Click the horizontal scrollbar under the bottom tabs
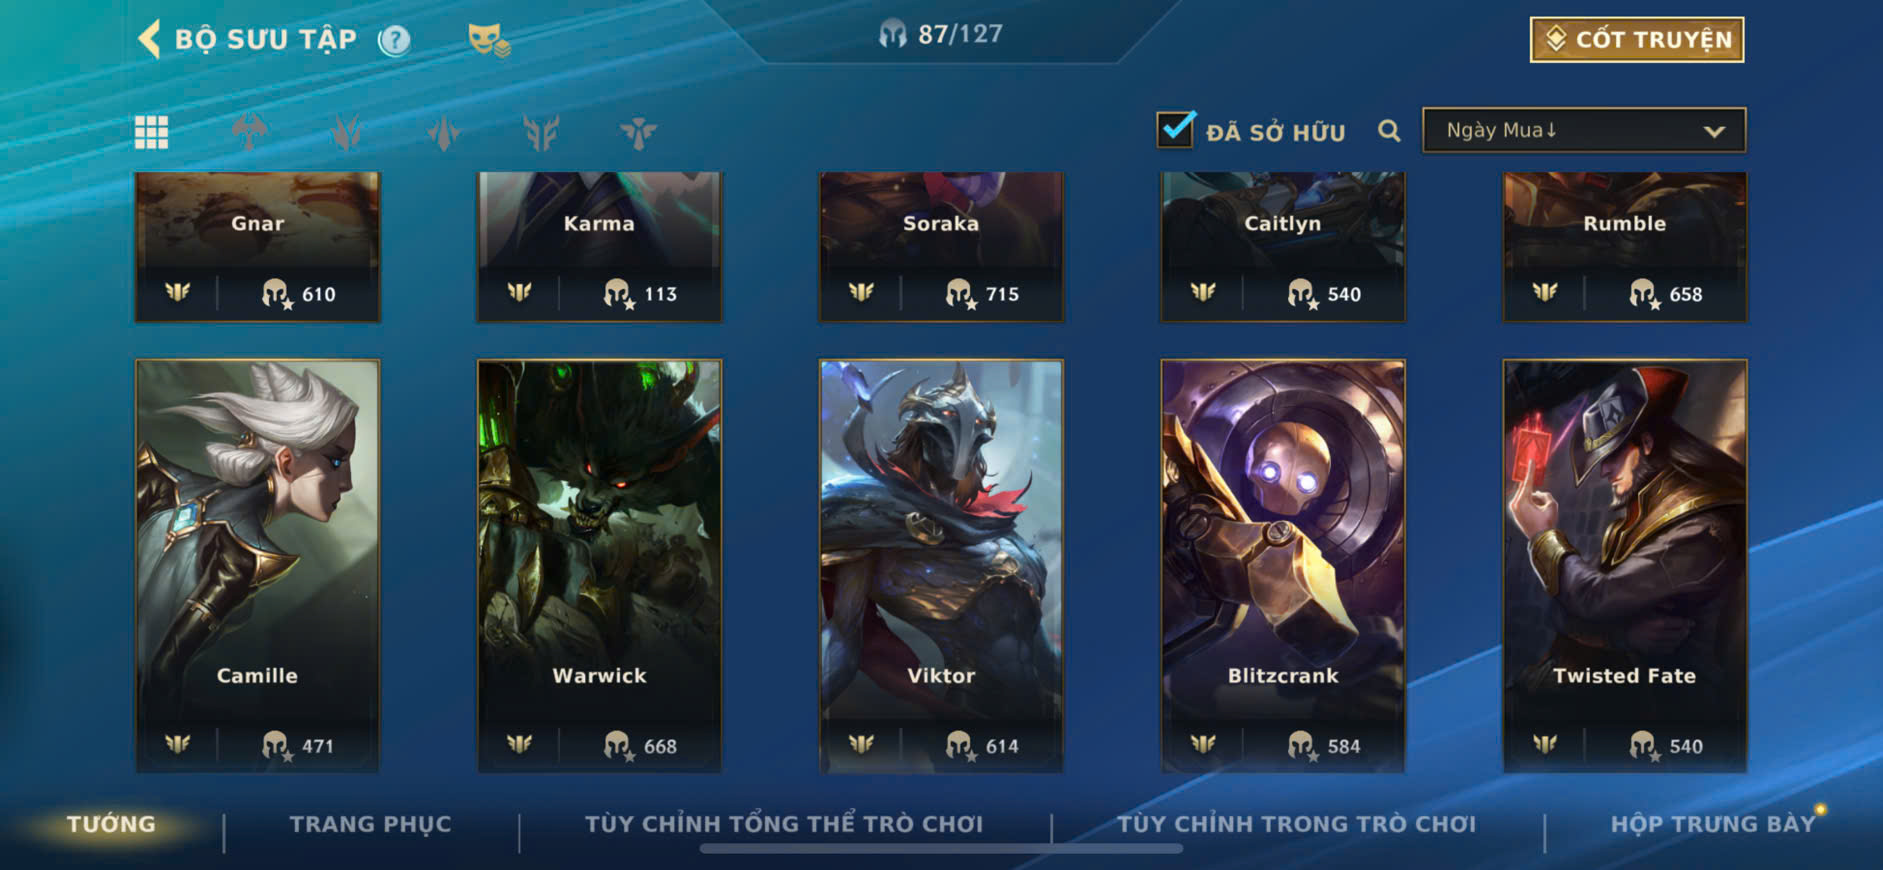 pyautogui.click(x=941, y=849)
